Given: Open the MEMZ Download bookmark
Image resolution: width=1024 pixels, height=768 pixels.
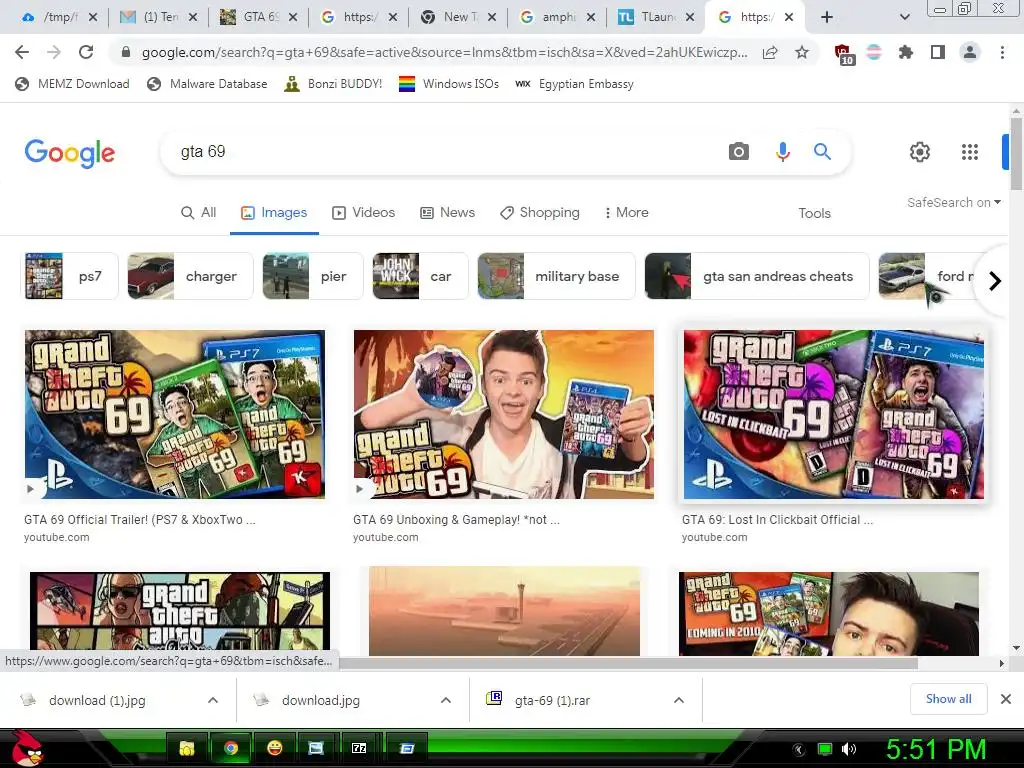Looking at the screenshot, I should (x=72, y=84).
